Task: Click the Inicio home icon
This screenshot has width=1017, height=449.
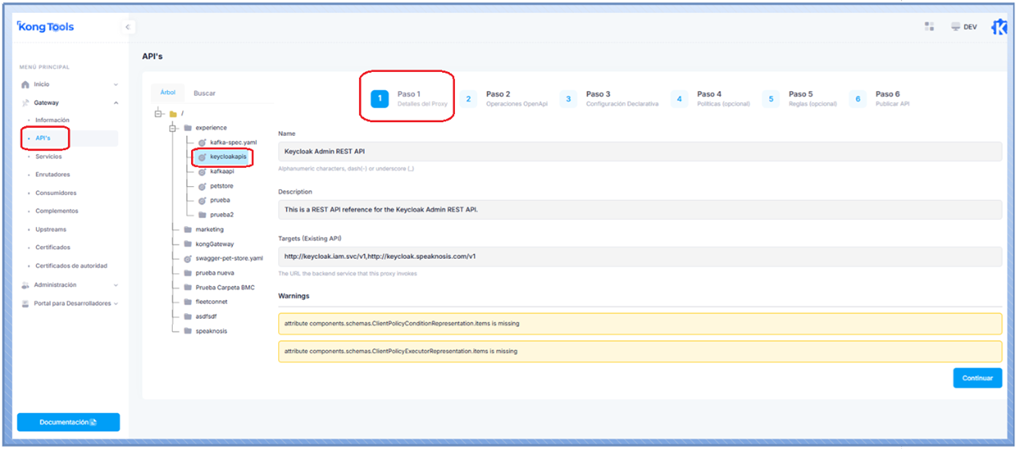Action: click(x=26, y=85)
